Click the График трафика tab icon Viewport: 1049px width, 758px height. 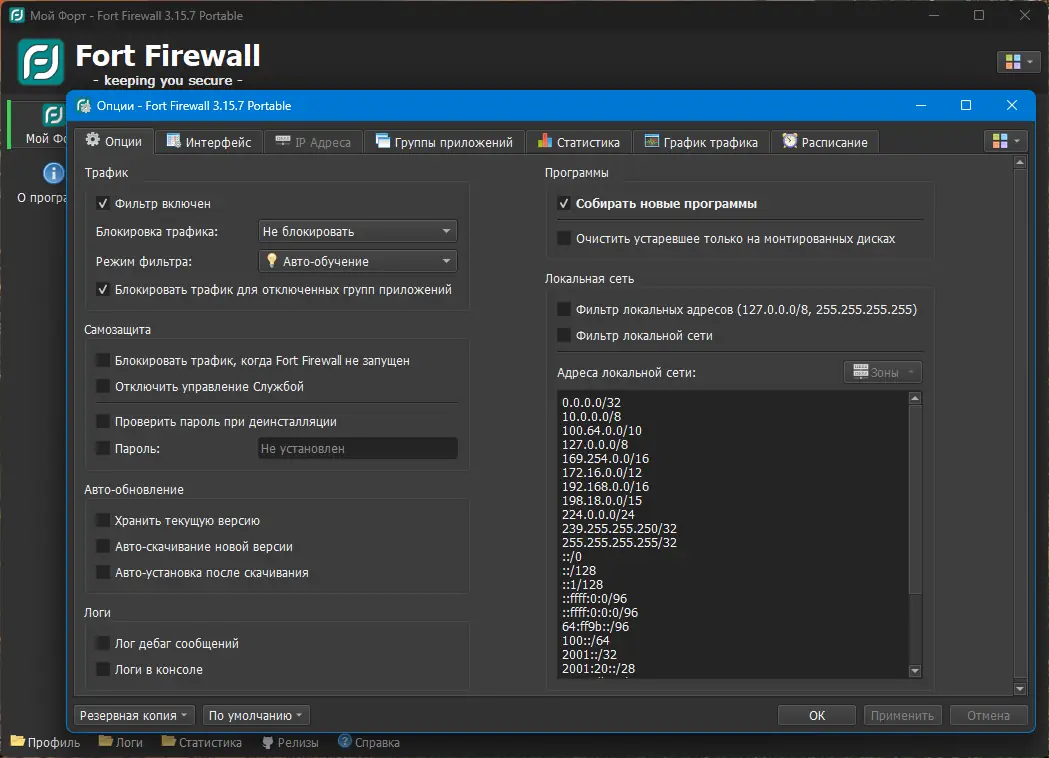(x=652, y=140)
